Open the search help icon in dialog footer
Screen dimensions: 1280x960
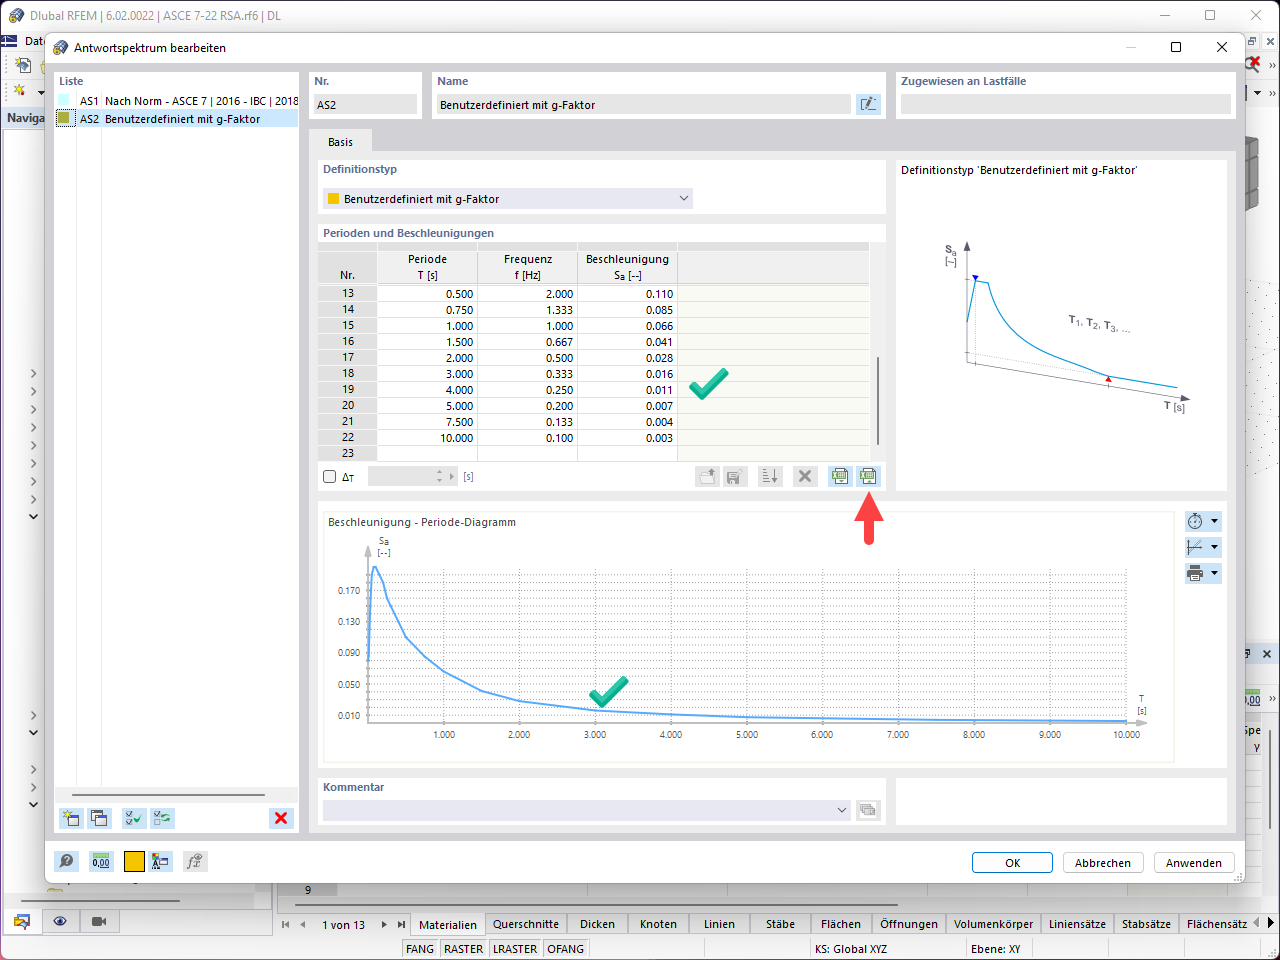tap(66, 861)
